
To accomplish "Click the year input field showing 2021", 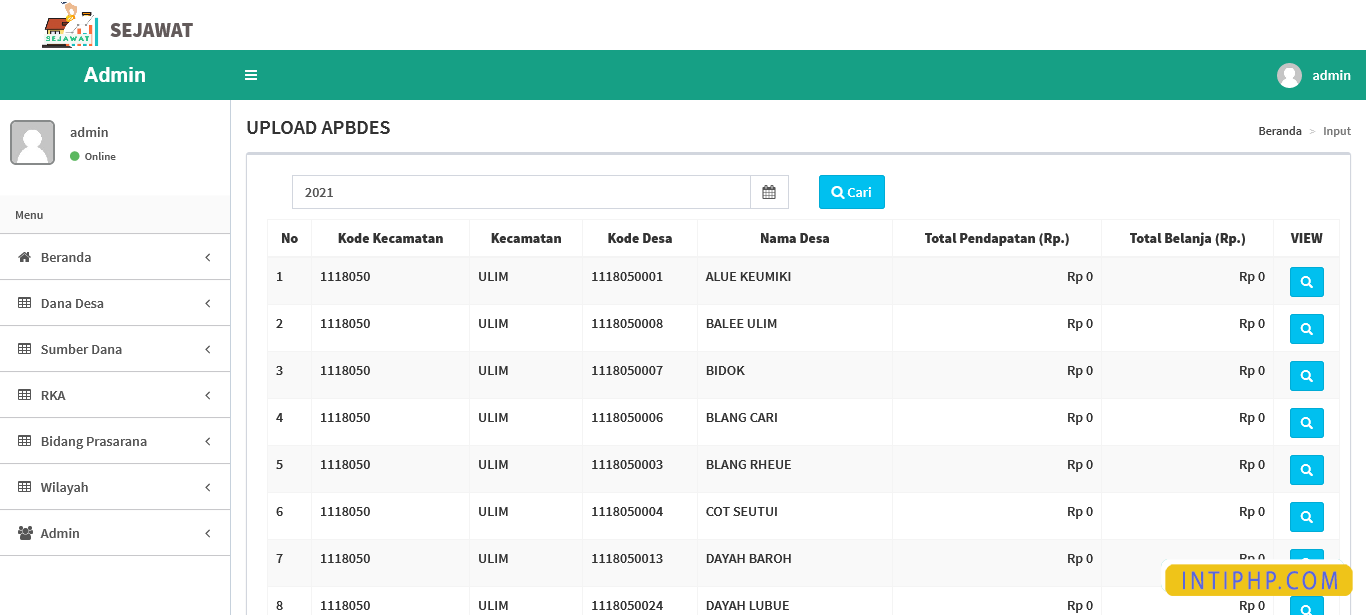I will (520, 192).
